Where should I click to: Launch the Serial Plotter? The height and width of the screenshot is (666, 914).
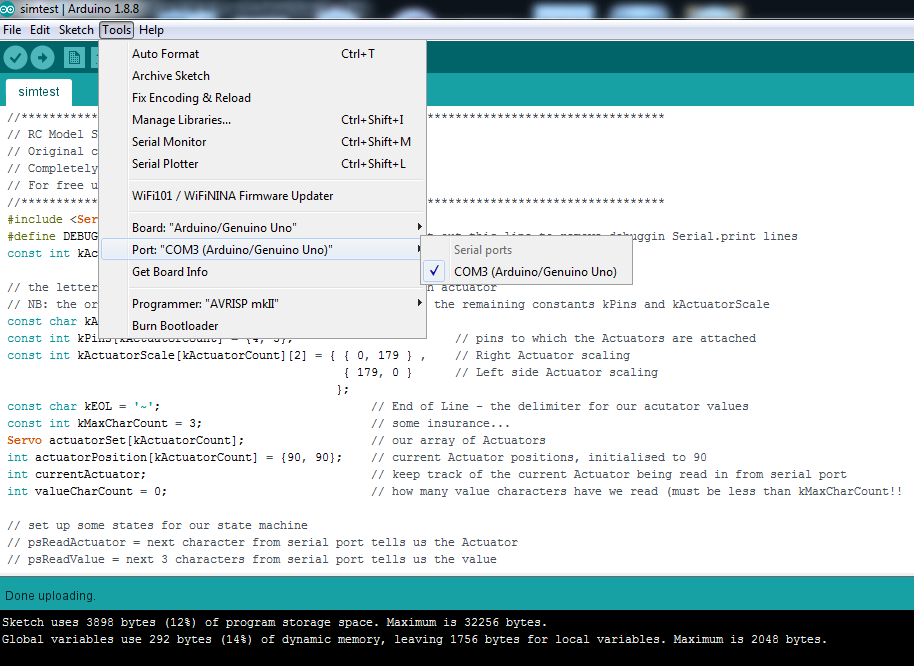click(x=165, y=164)
